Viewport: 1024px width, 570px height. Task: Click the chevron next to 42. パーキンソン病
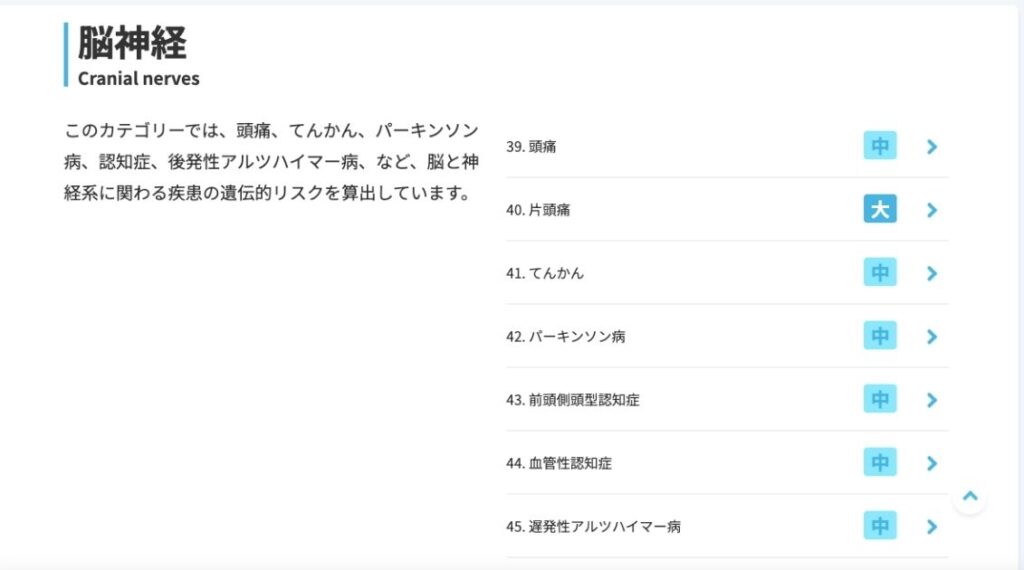point(932,337)
